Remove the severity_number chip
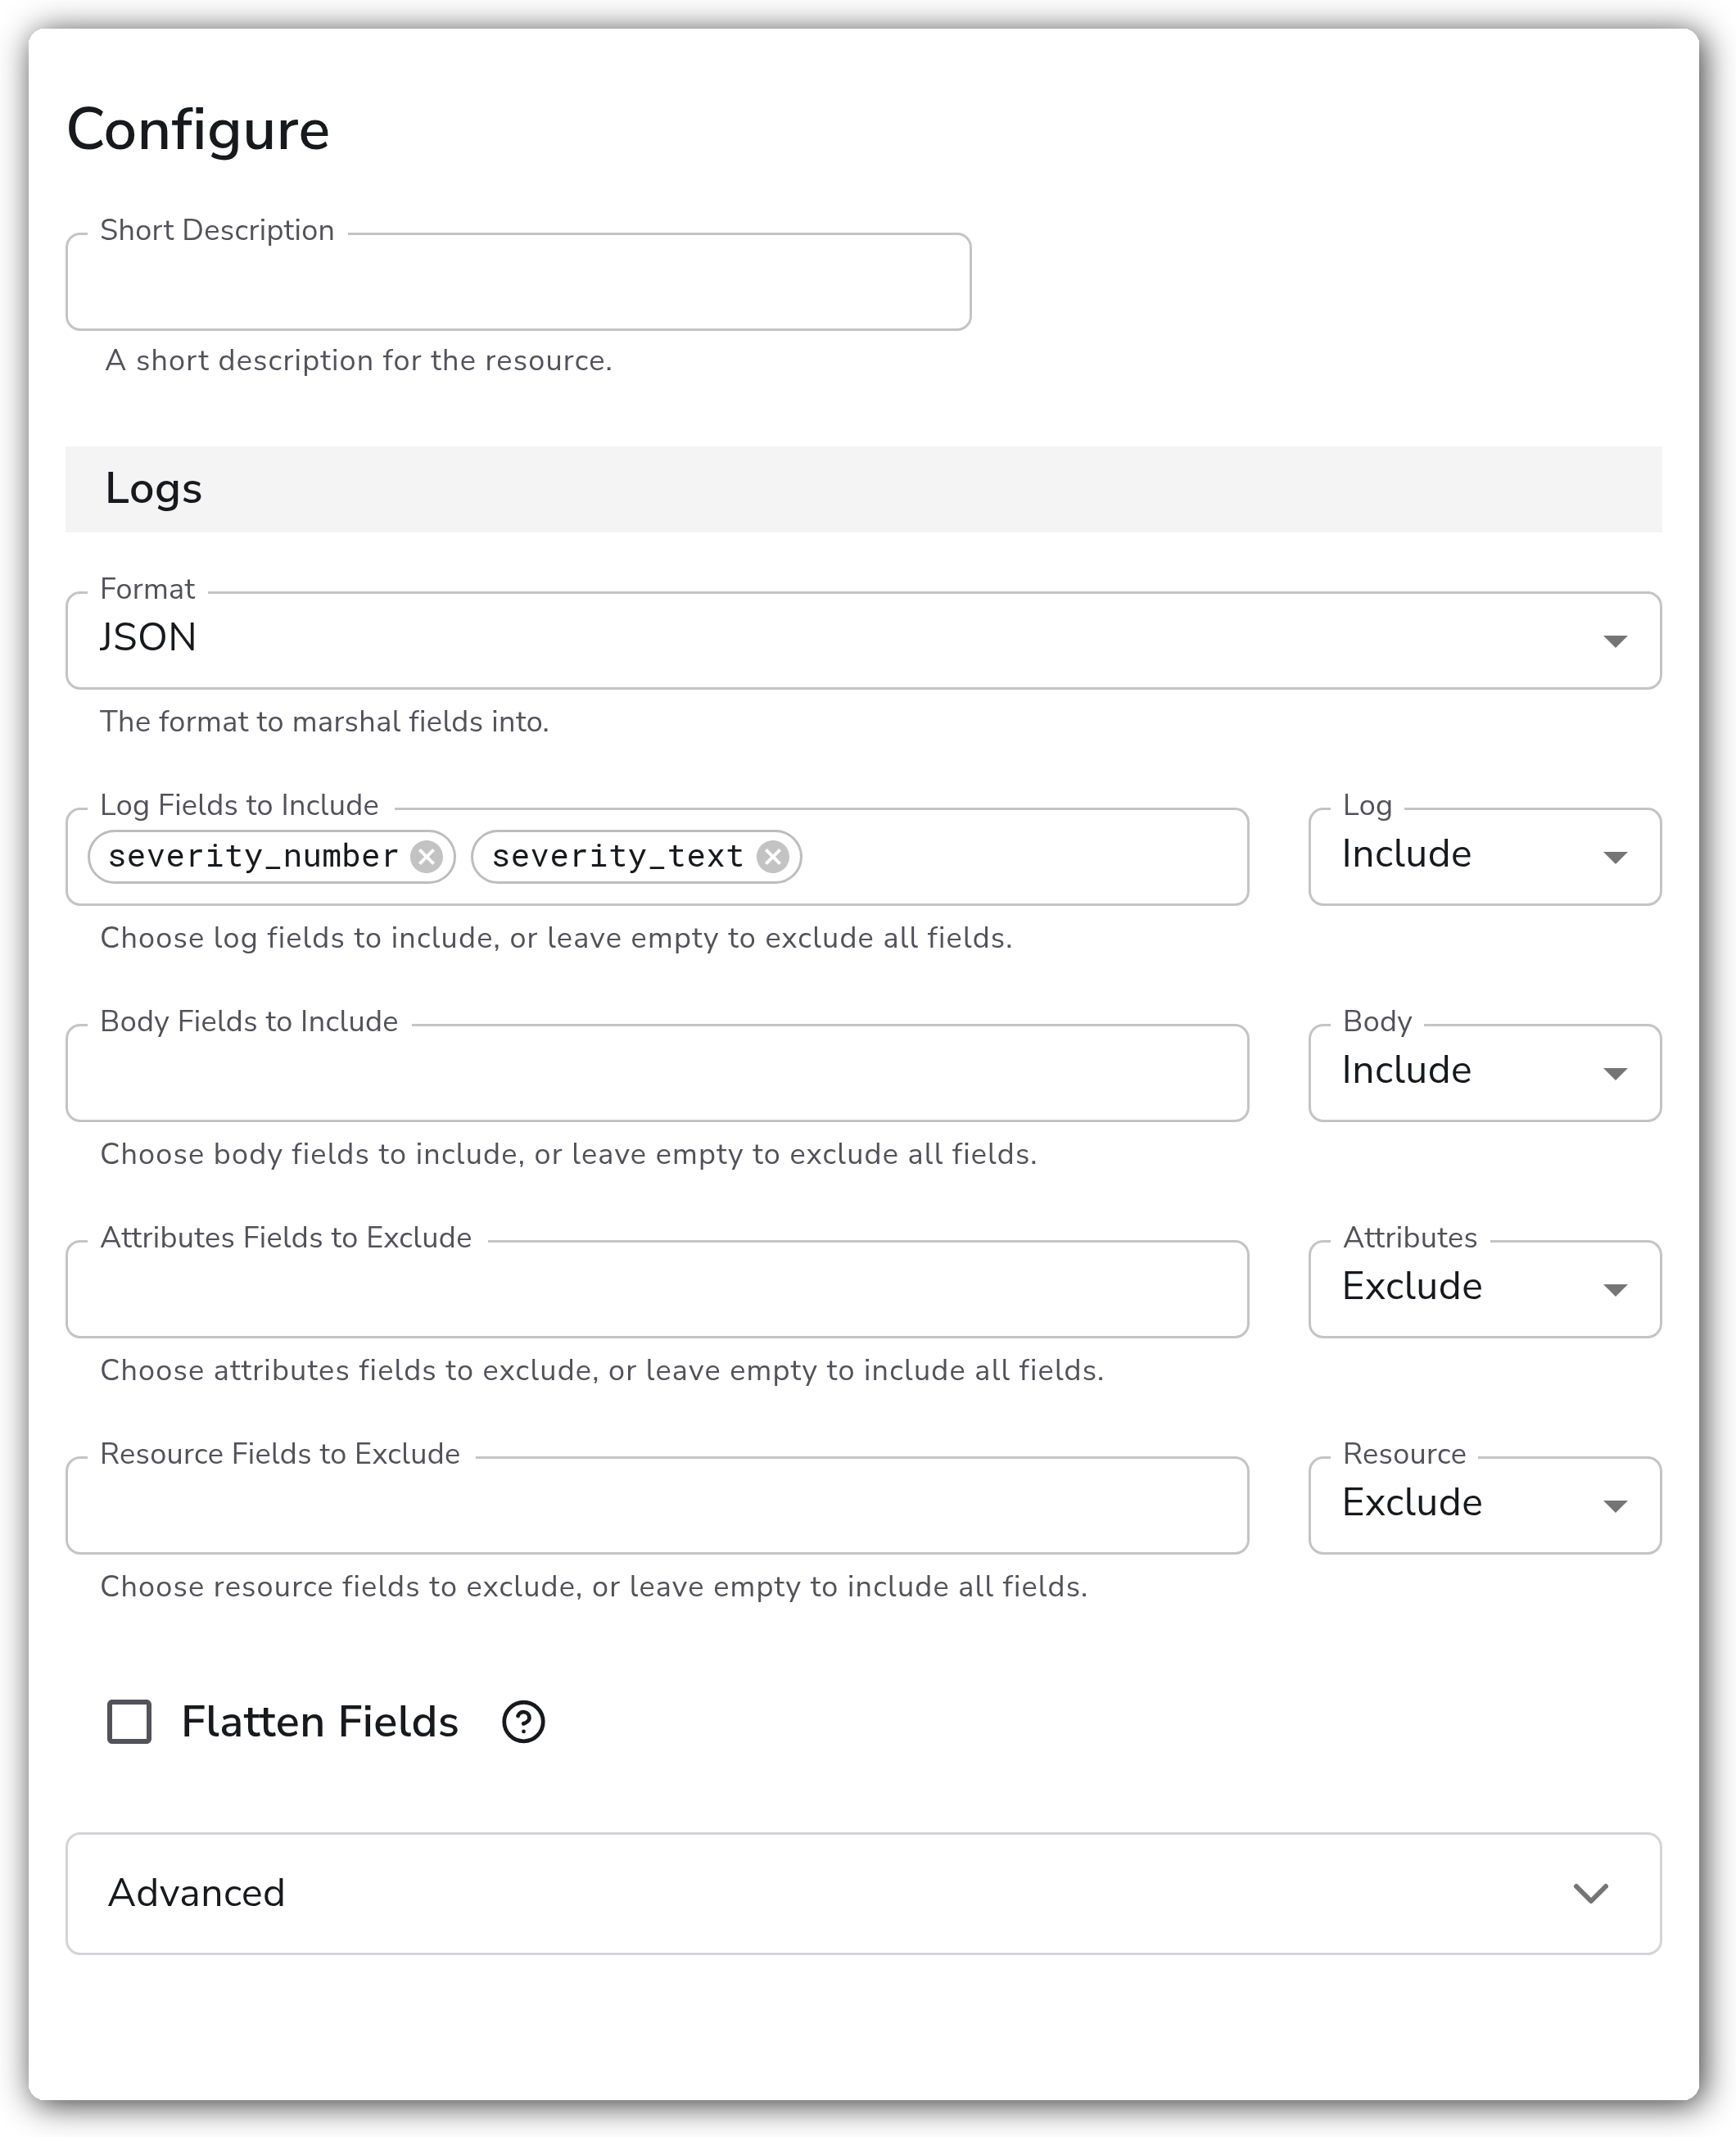The image size is (1736, 2137). click(x=427, y=857)
